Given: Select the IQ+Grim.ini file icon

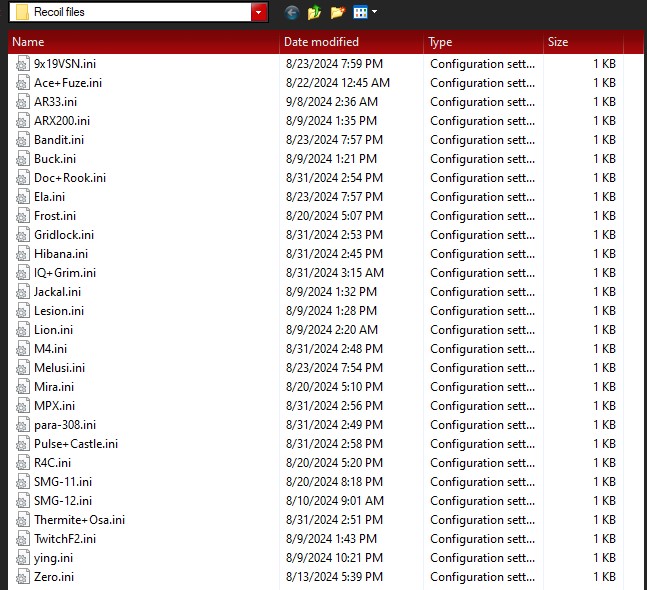Looking at the screenshot, I should pos(23,272).
